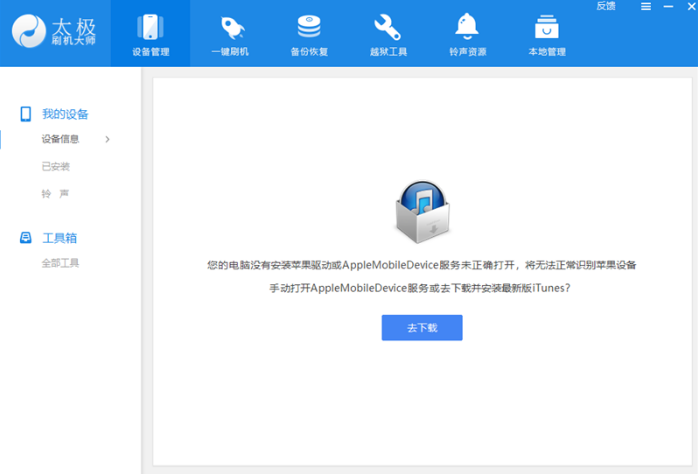This screenshot has height=474, width=698.
Task: Click the AppleMobileDevice driver warning text
Action: click(x=422, y=265)
